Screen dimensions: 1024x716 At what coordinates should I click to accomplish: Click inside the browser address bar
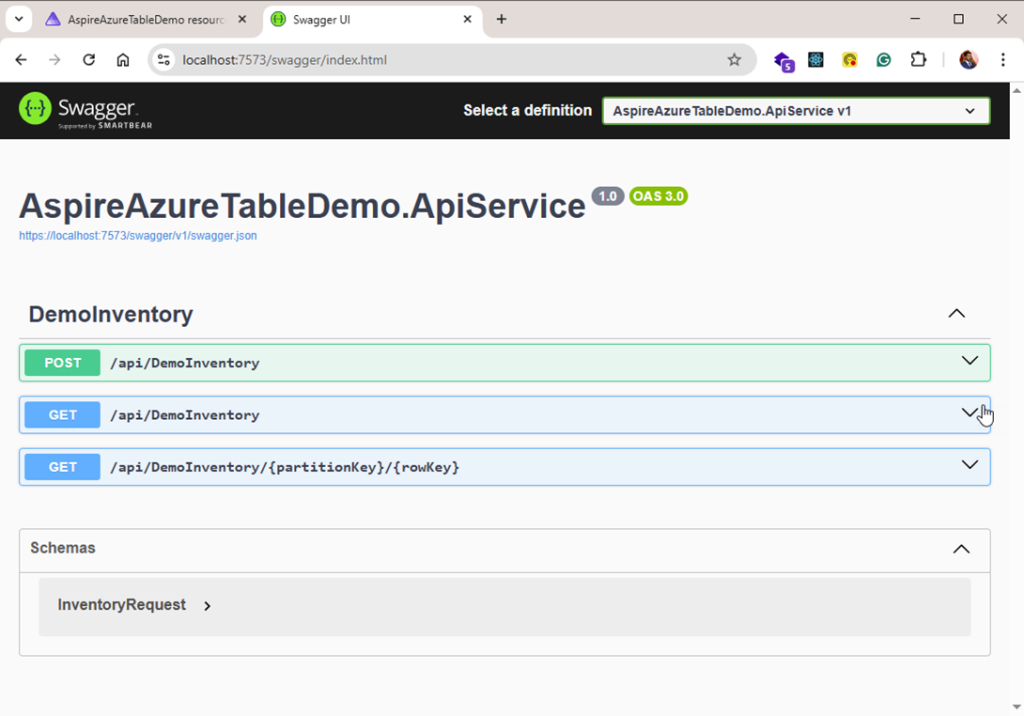[x=400, y=60]
